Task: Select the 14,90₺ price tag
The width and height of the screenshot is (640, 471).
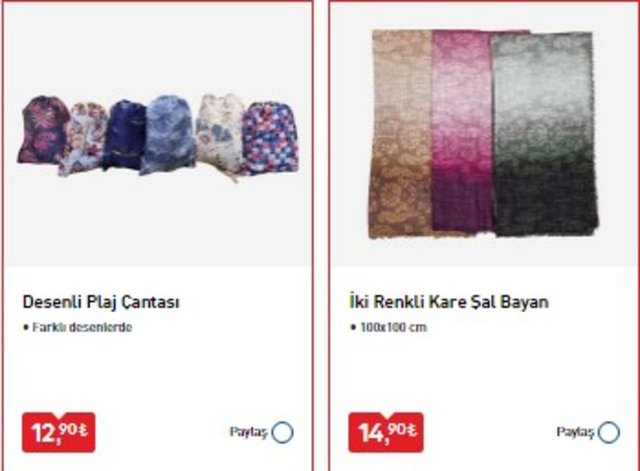Action: point(386,432)
